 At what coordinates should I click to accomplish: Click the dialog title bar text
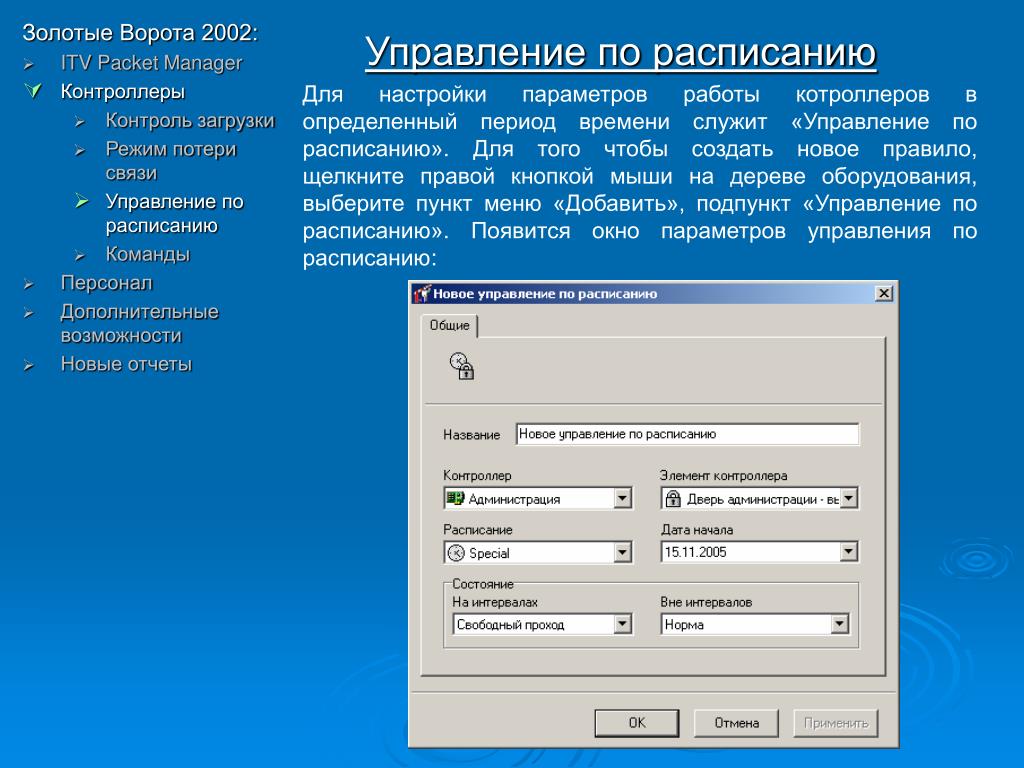click(x=545, y=294)
